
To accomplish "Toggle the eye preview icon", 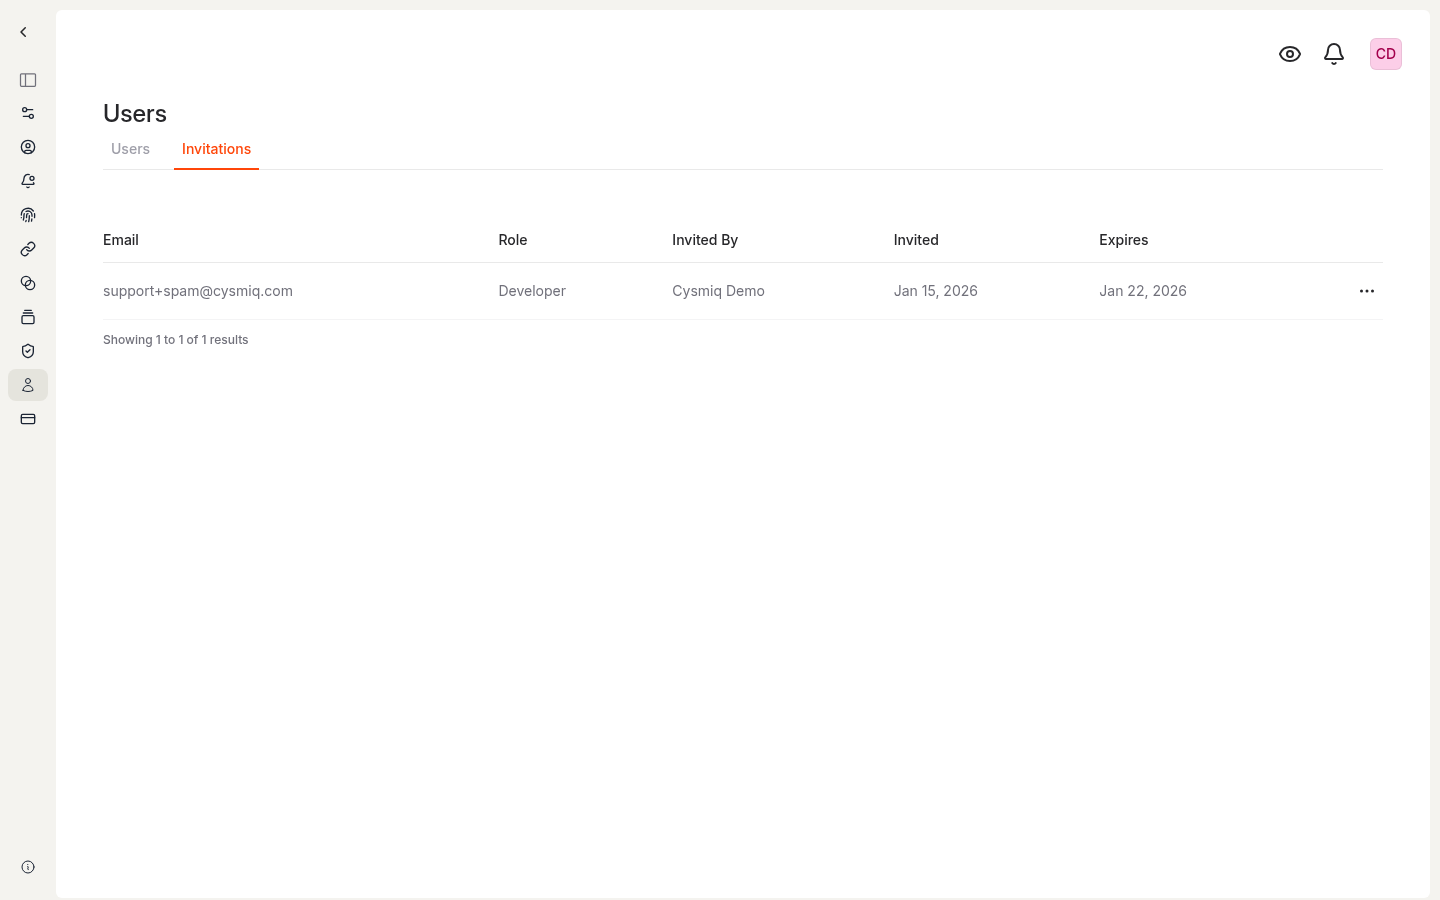I will [x=1290, y=54].
